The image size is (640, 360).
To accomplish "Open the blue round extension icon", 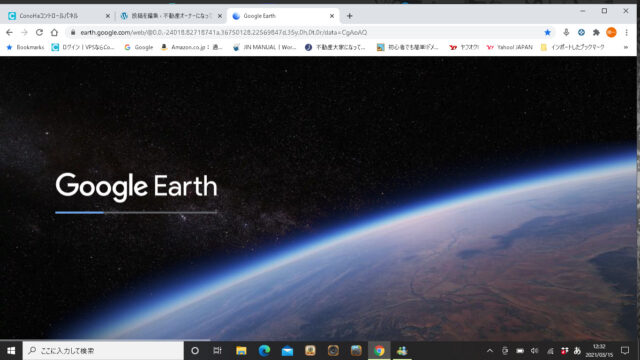I will (x=581, y=32).
